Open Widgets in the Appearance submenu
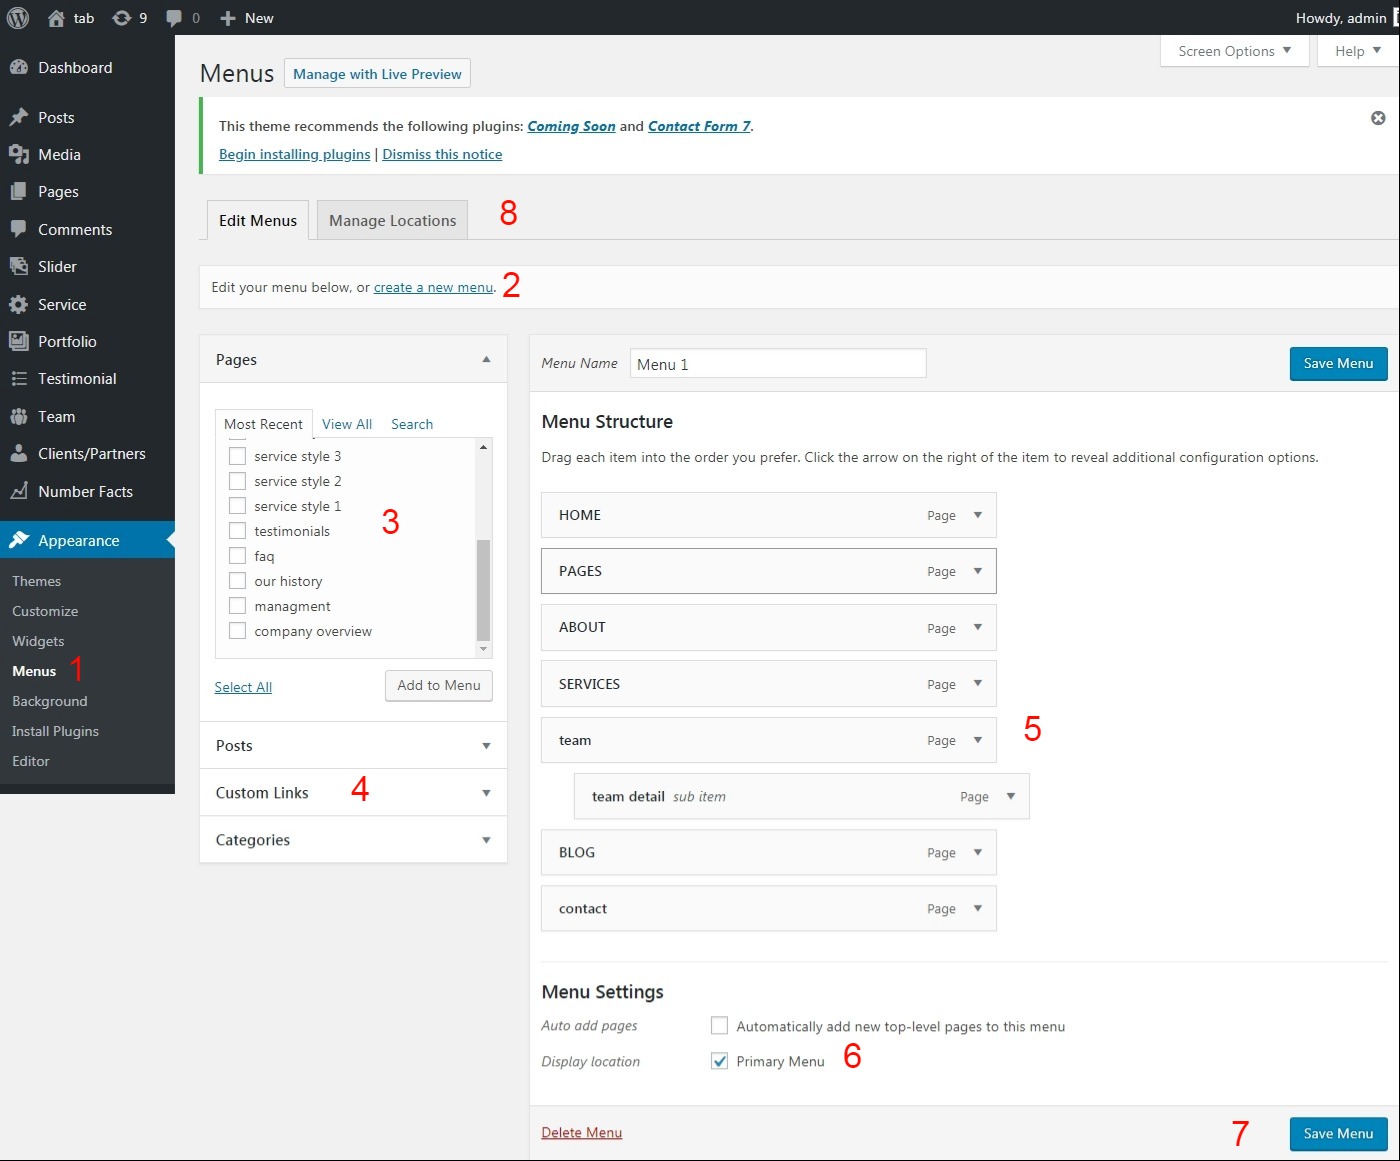This screenshot has height=1161, width=1400. click(38, 641)
